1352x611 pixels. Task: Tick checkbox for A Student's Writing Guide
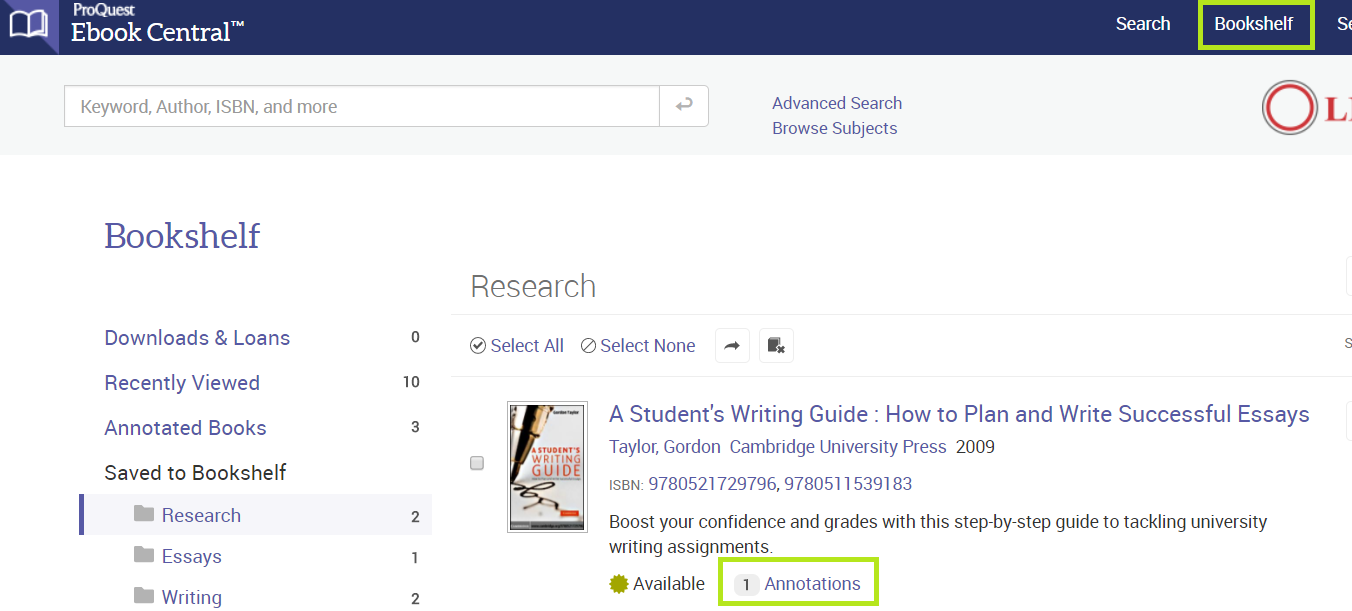click(477, 463)
